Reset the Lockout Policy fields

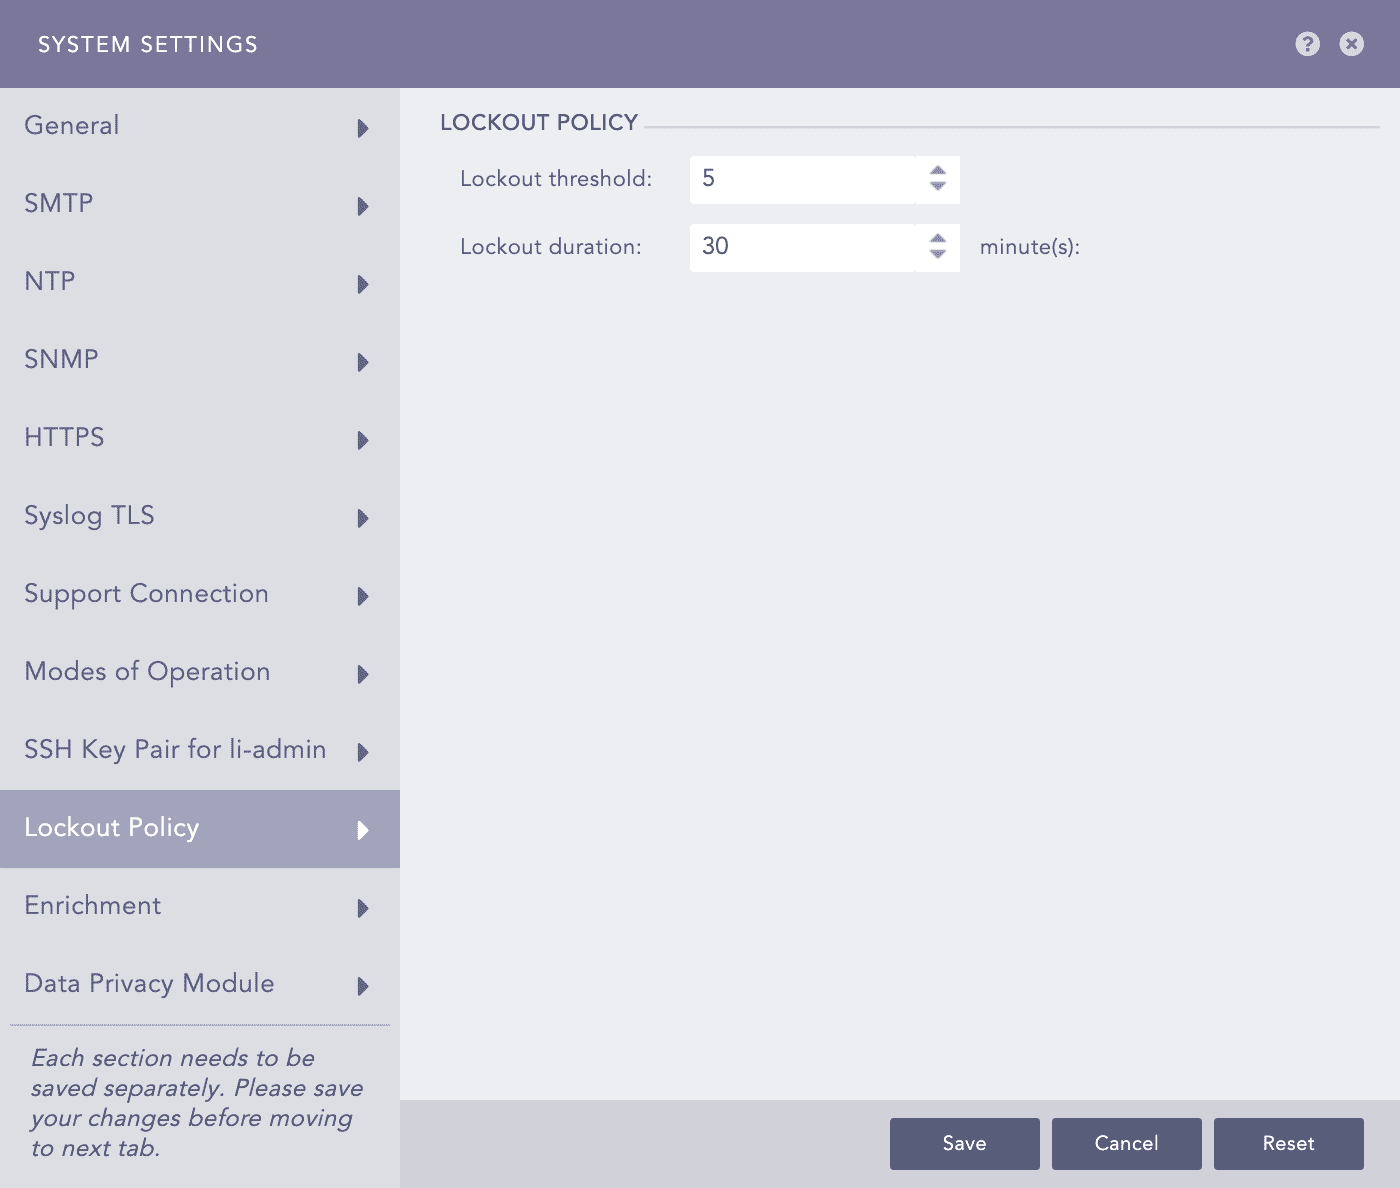point(1288,1143)
